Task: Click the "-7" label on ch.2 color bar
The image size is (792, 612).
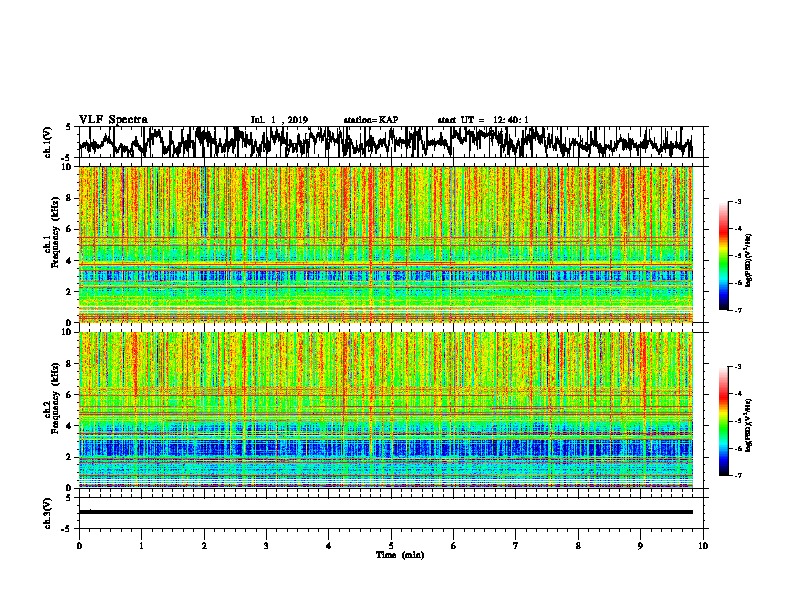Action: (x=737, y=476)
